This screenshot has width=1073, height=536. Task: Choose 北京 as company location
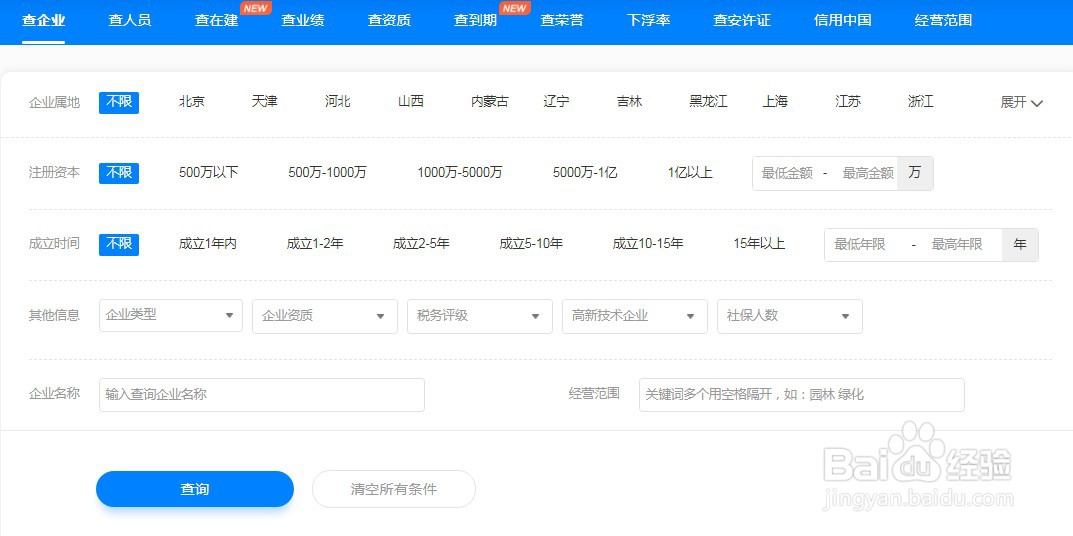click(x=192, y=102)
